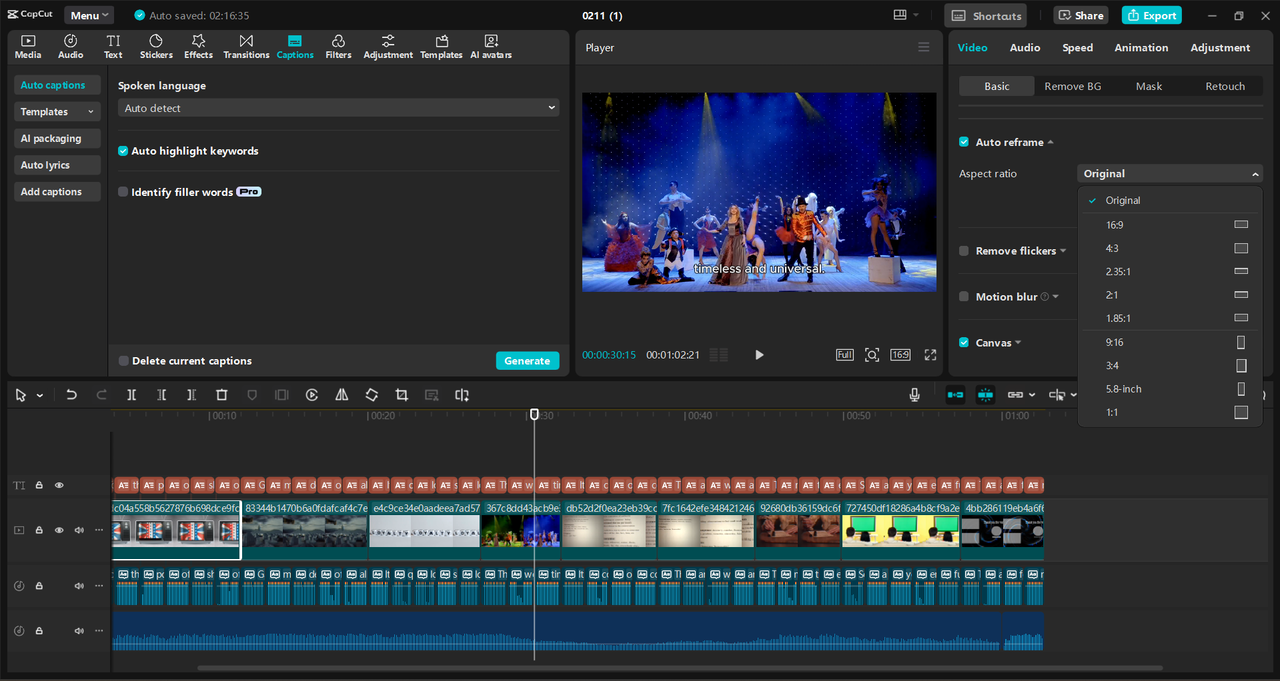
Task: Enable the Remove flickers checkbox
Action: point(964,251)
